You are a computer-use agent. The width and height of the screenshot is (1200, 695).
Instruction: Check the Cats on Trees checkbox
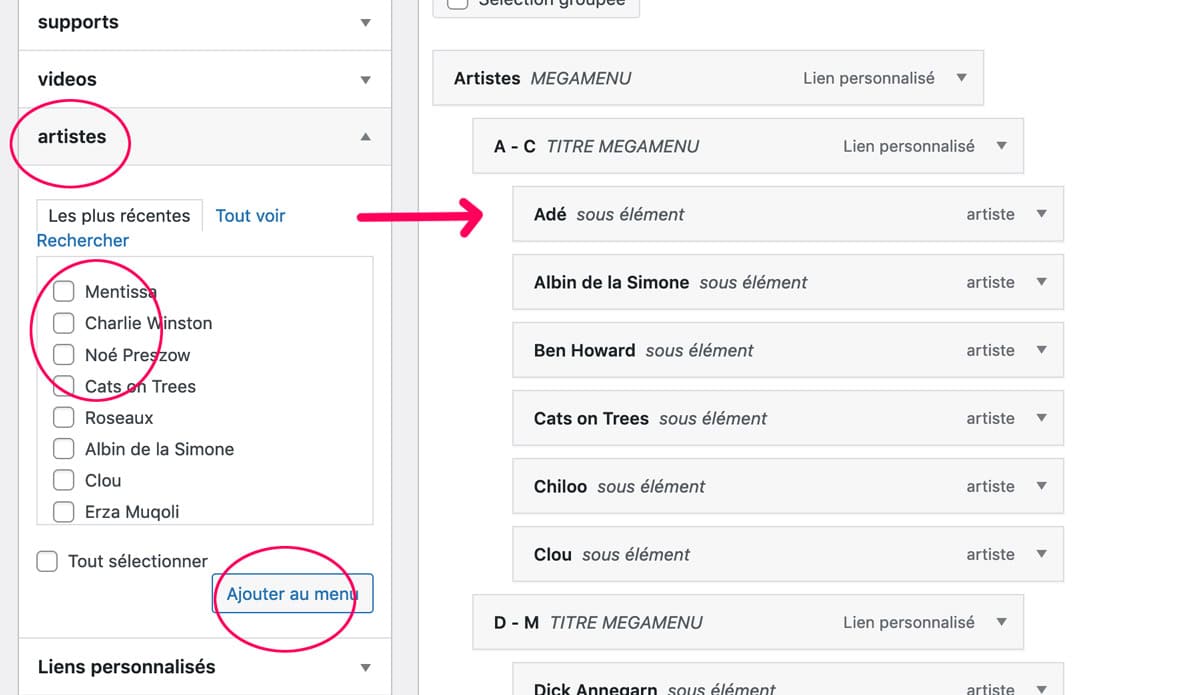(63, 386)
